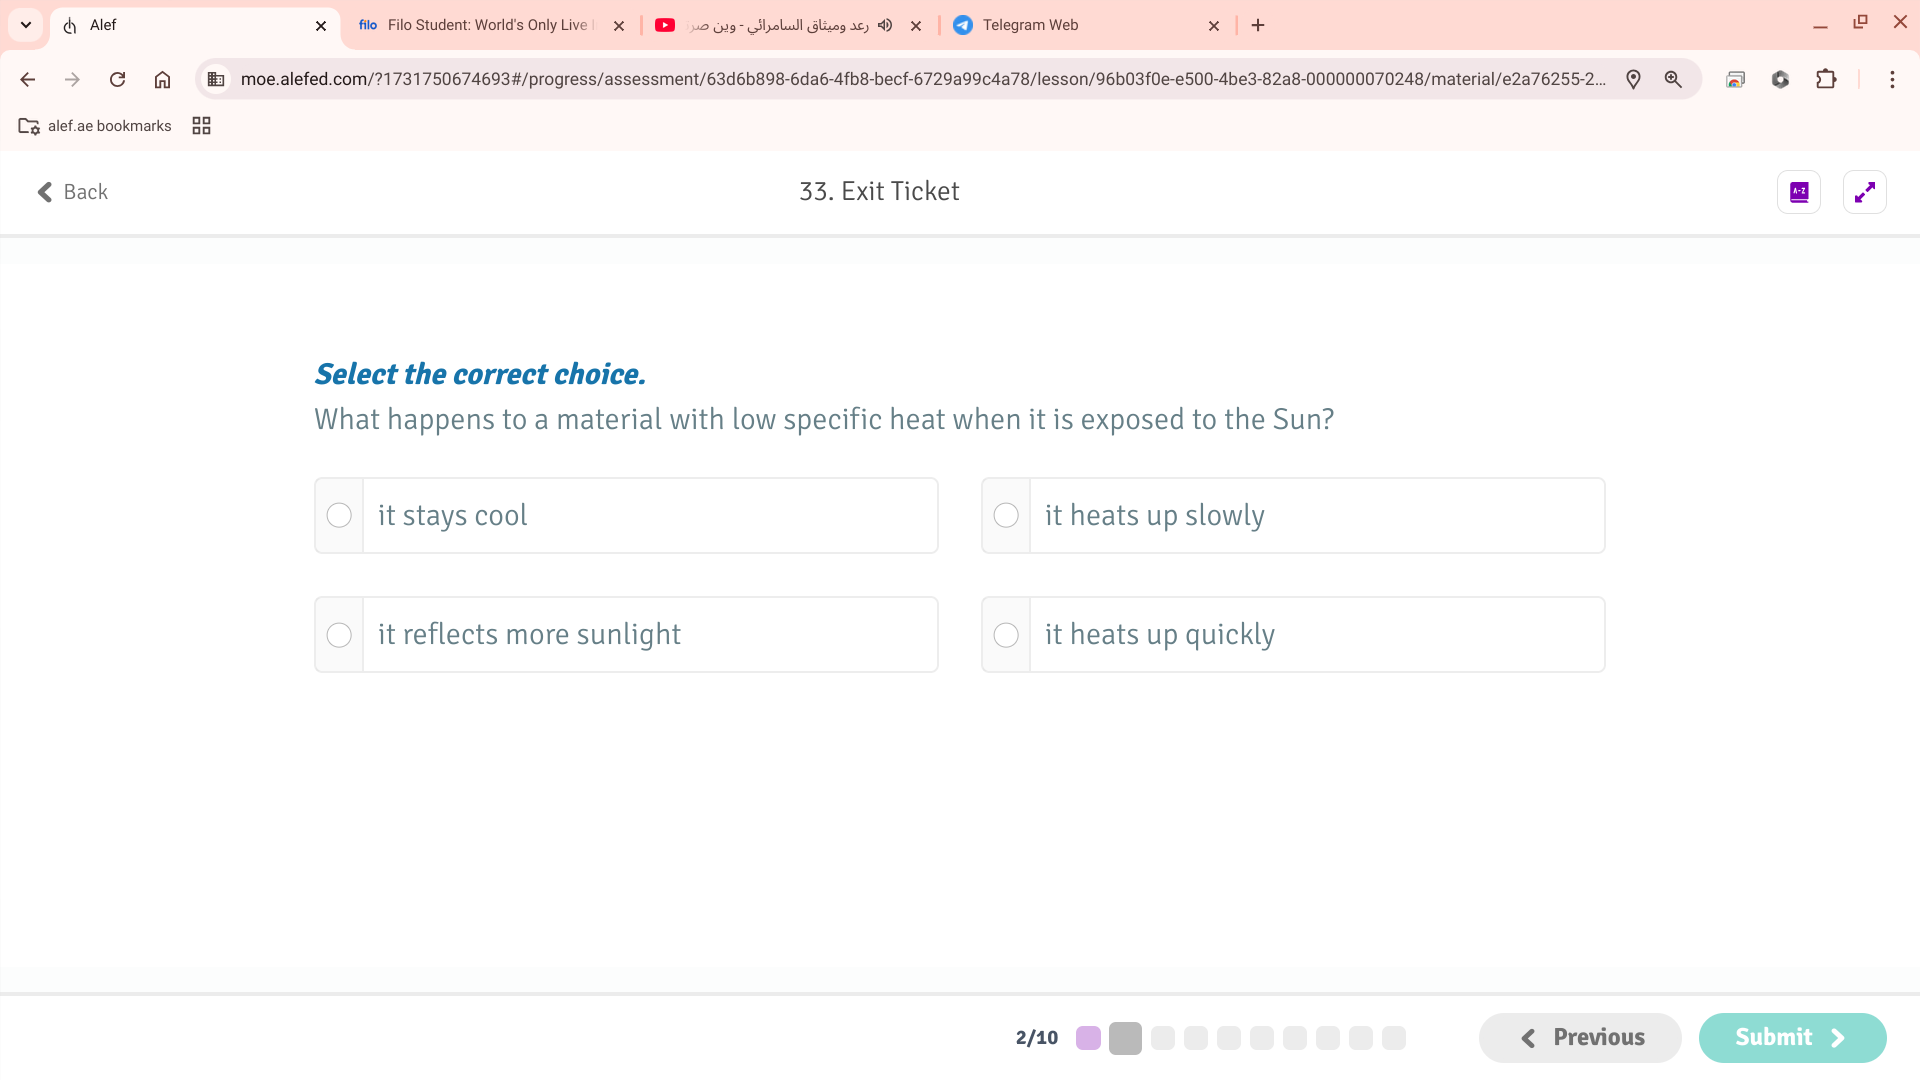1920x1080 pixels.
Task: Choose "it reflects more sunlight" radio option
Action: coord(339,635)
